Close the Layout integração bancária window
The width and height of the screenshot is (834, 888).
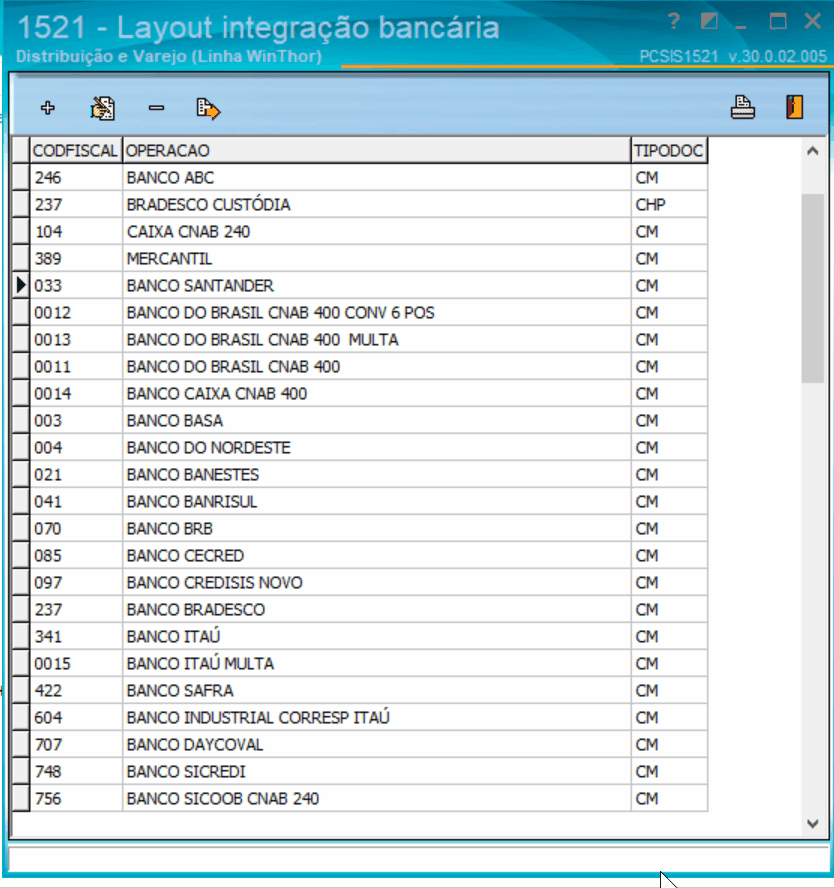coord(812,22)
